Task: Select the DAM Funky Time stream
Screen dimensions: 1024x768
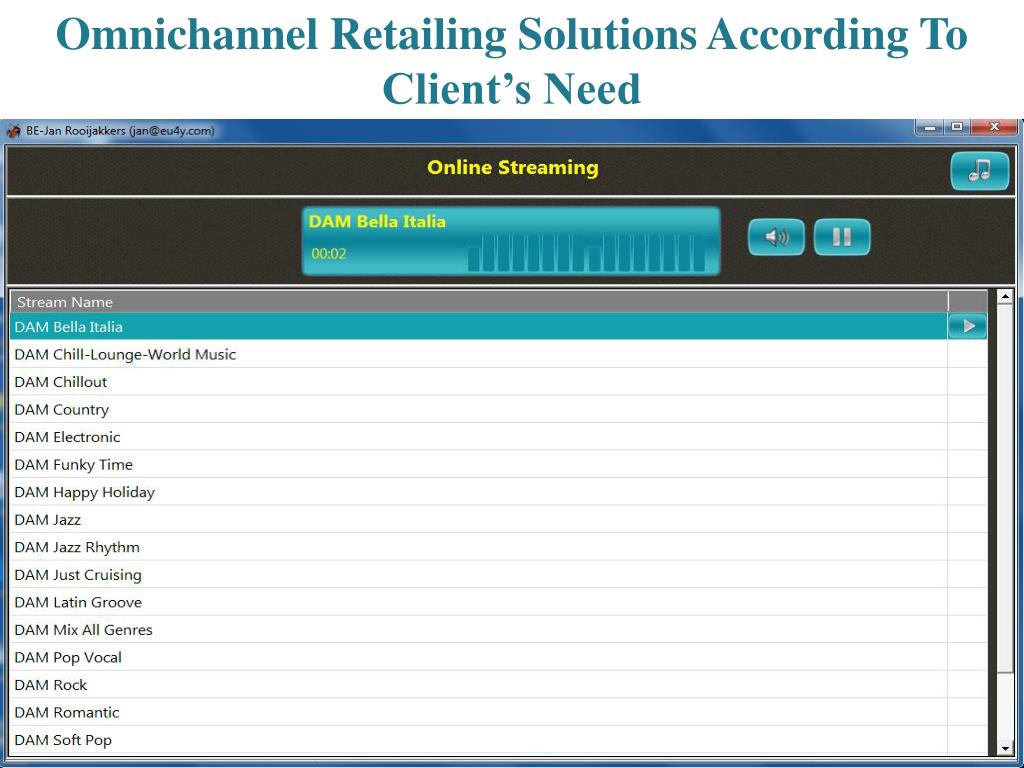Action: coord(479,464)
